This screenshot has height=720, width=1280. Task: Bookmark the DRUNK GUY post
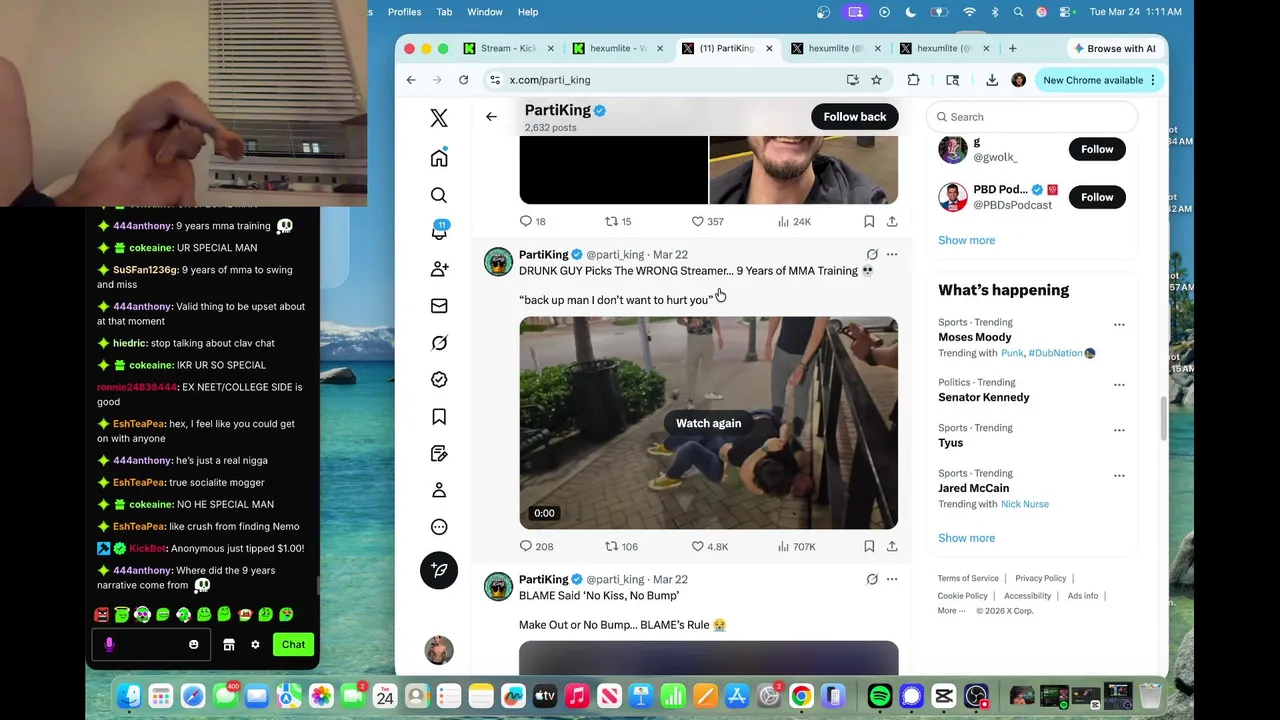click(x=869, y=546)
